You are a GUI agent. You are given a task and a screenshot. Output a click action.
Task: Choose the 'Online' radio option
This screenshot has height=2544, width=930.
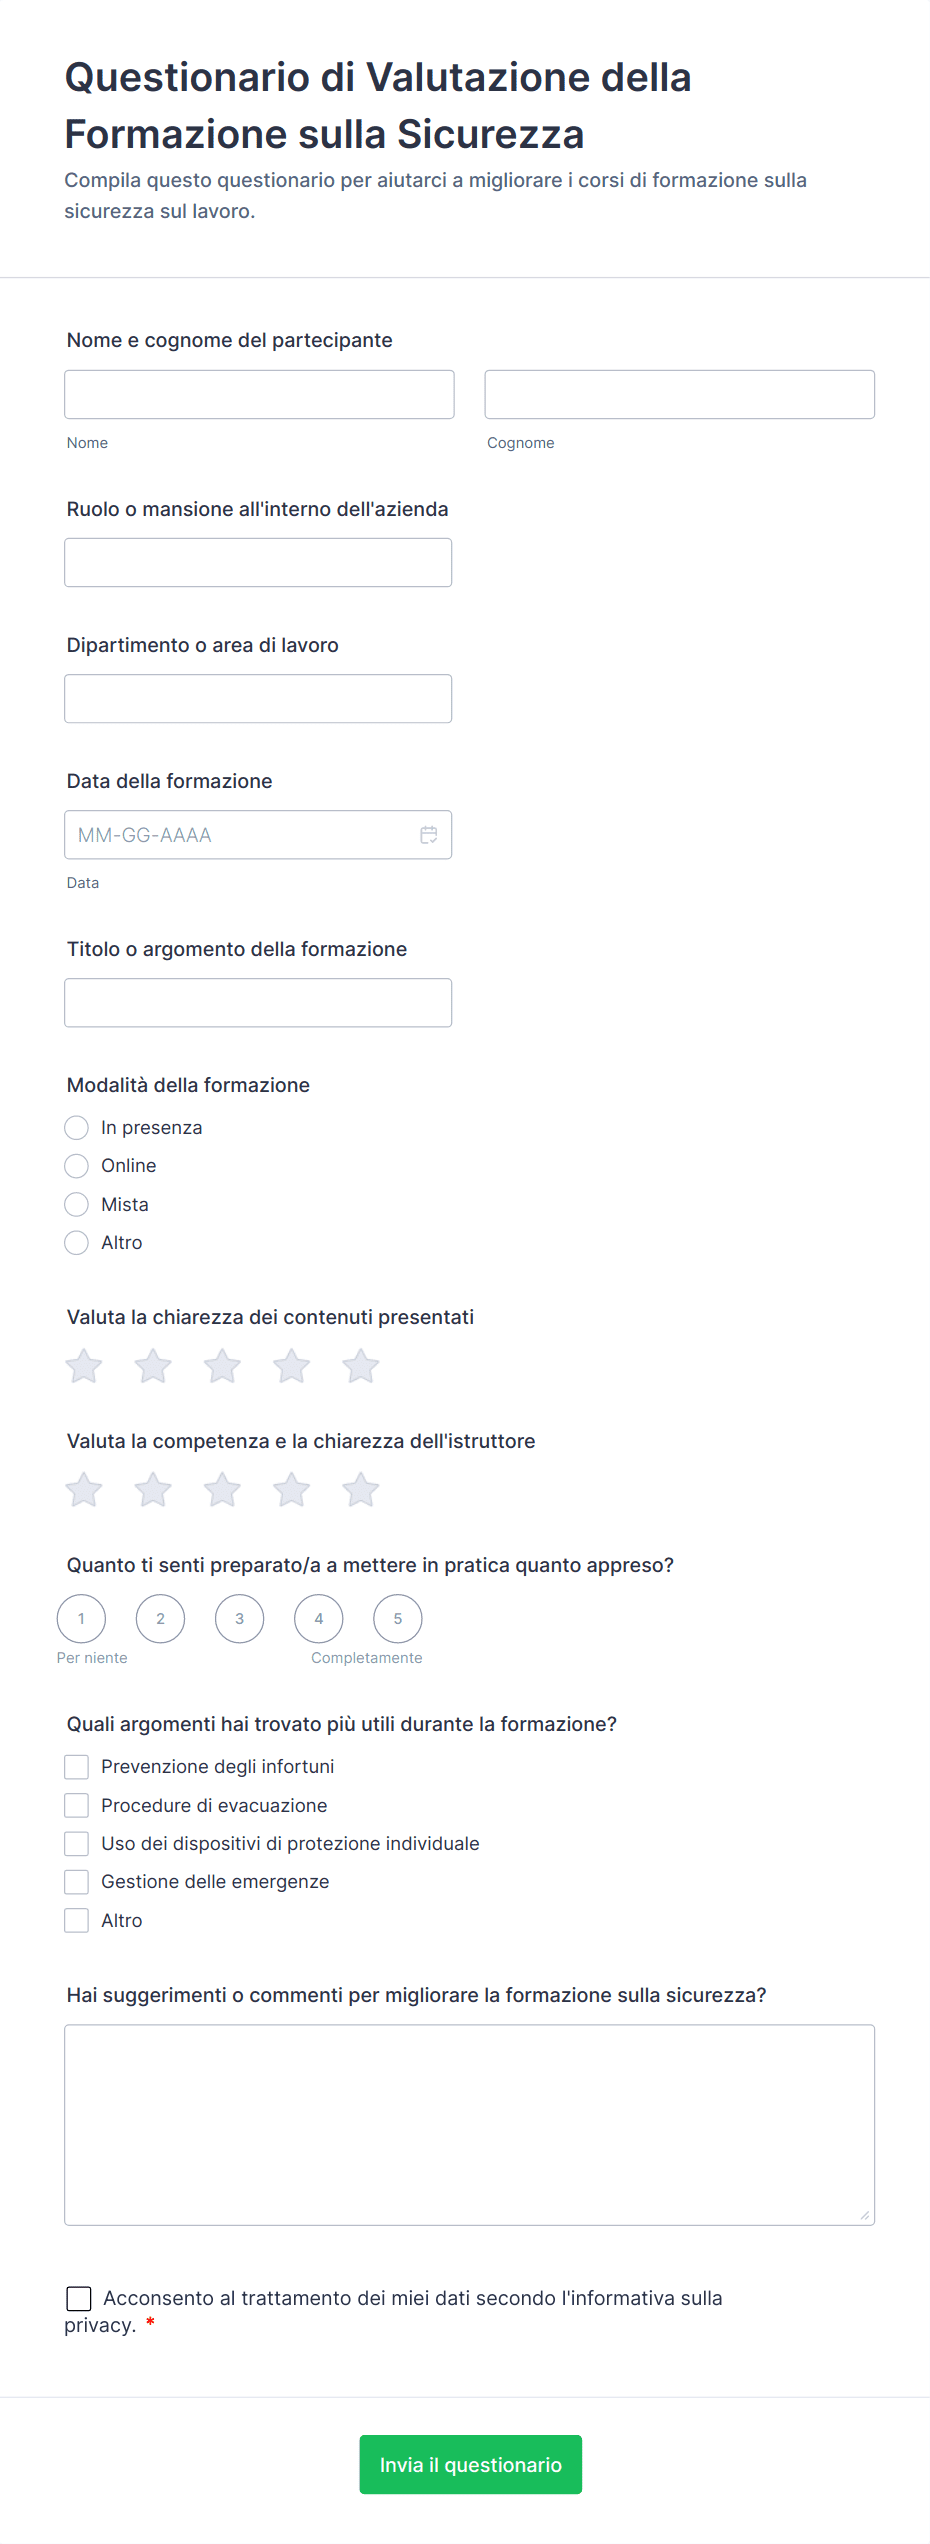click(77, 1166)
